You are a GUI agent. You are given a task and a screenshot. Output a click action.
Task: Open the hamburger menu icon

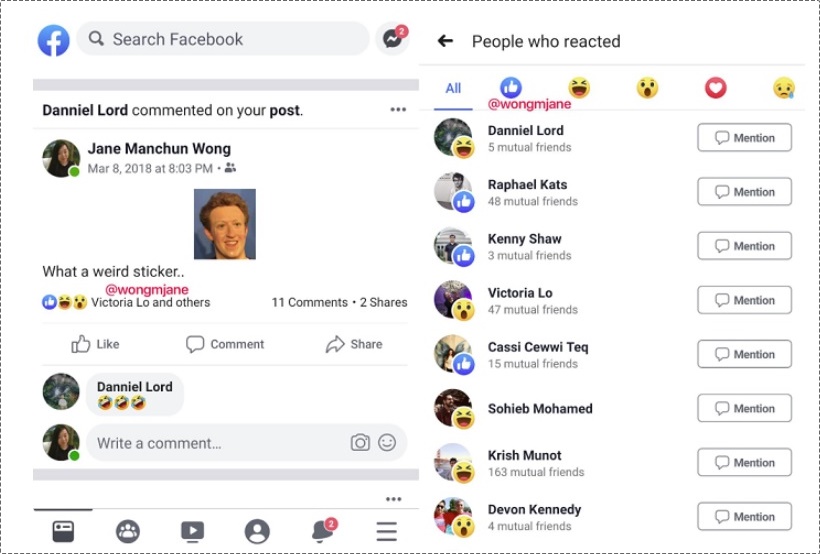click(x=386, y=531)
